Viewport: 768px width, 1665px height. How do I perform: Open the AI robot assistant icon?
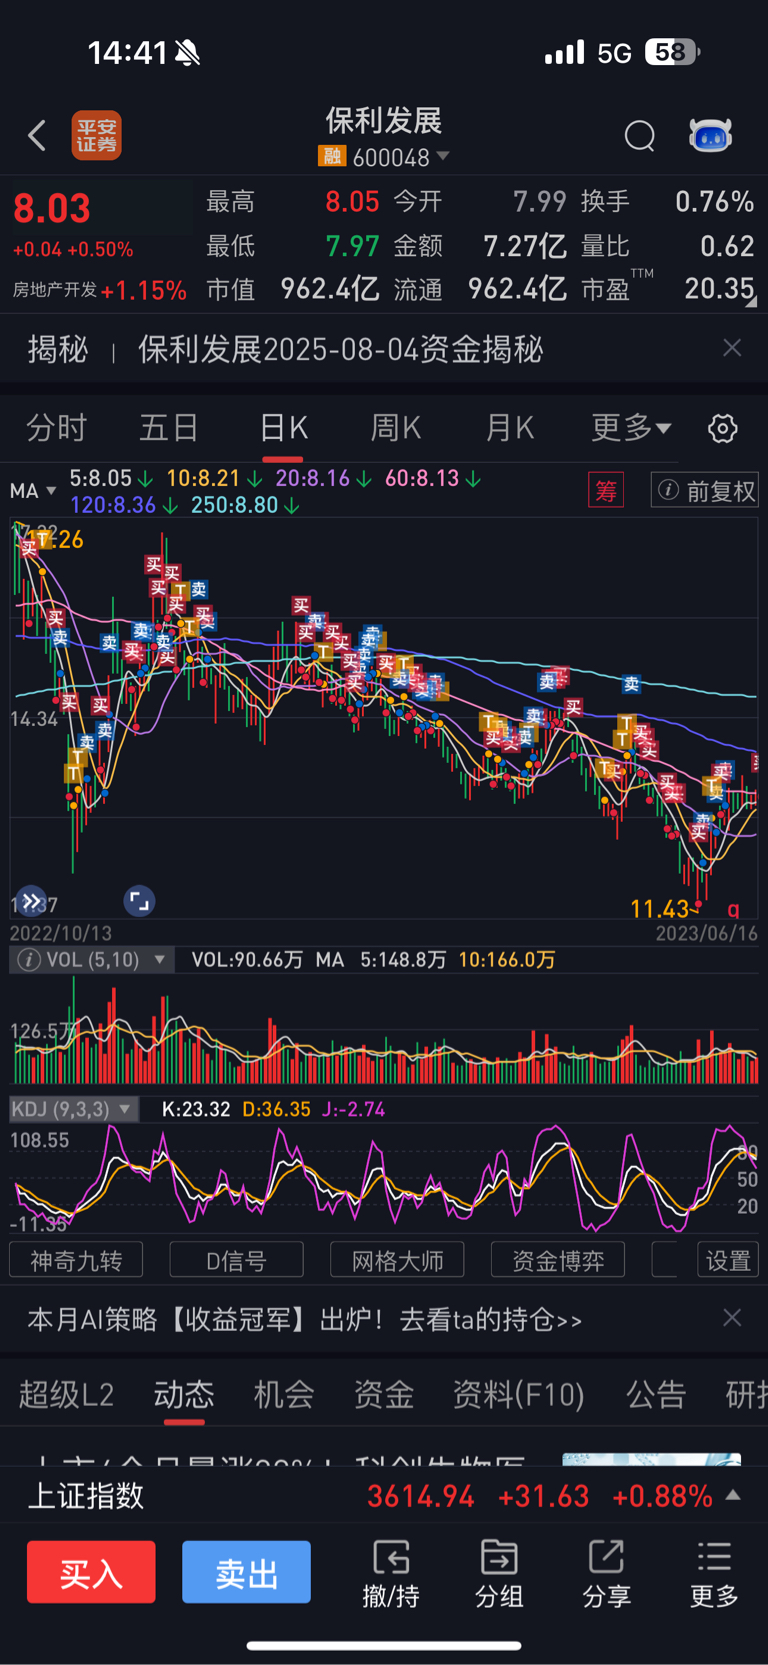(x=710, y=135)
